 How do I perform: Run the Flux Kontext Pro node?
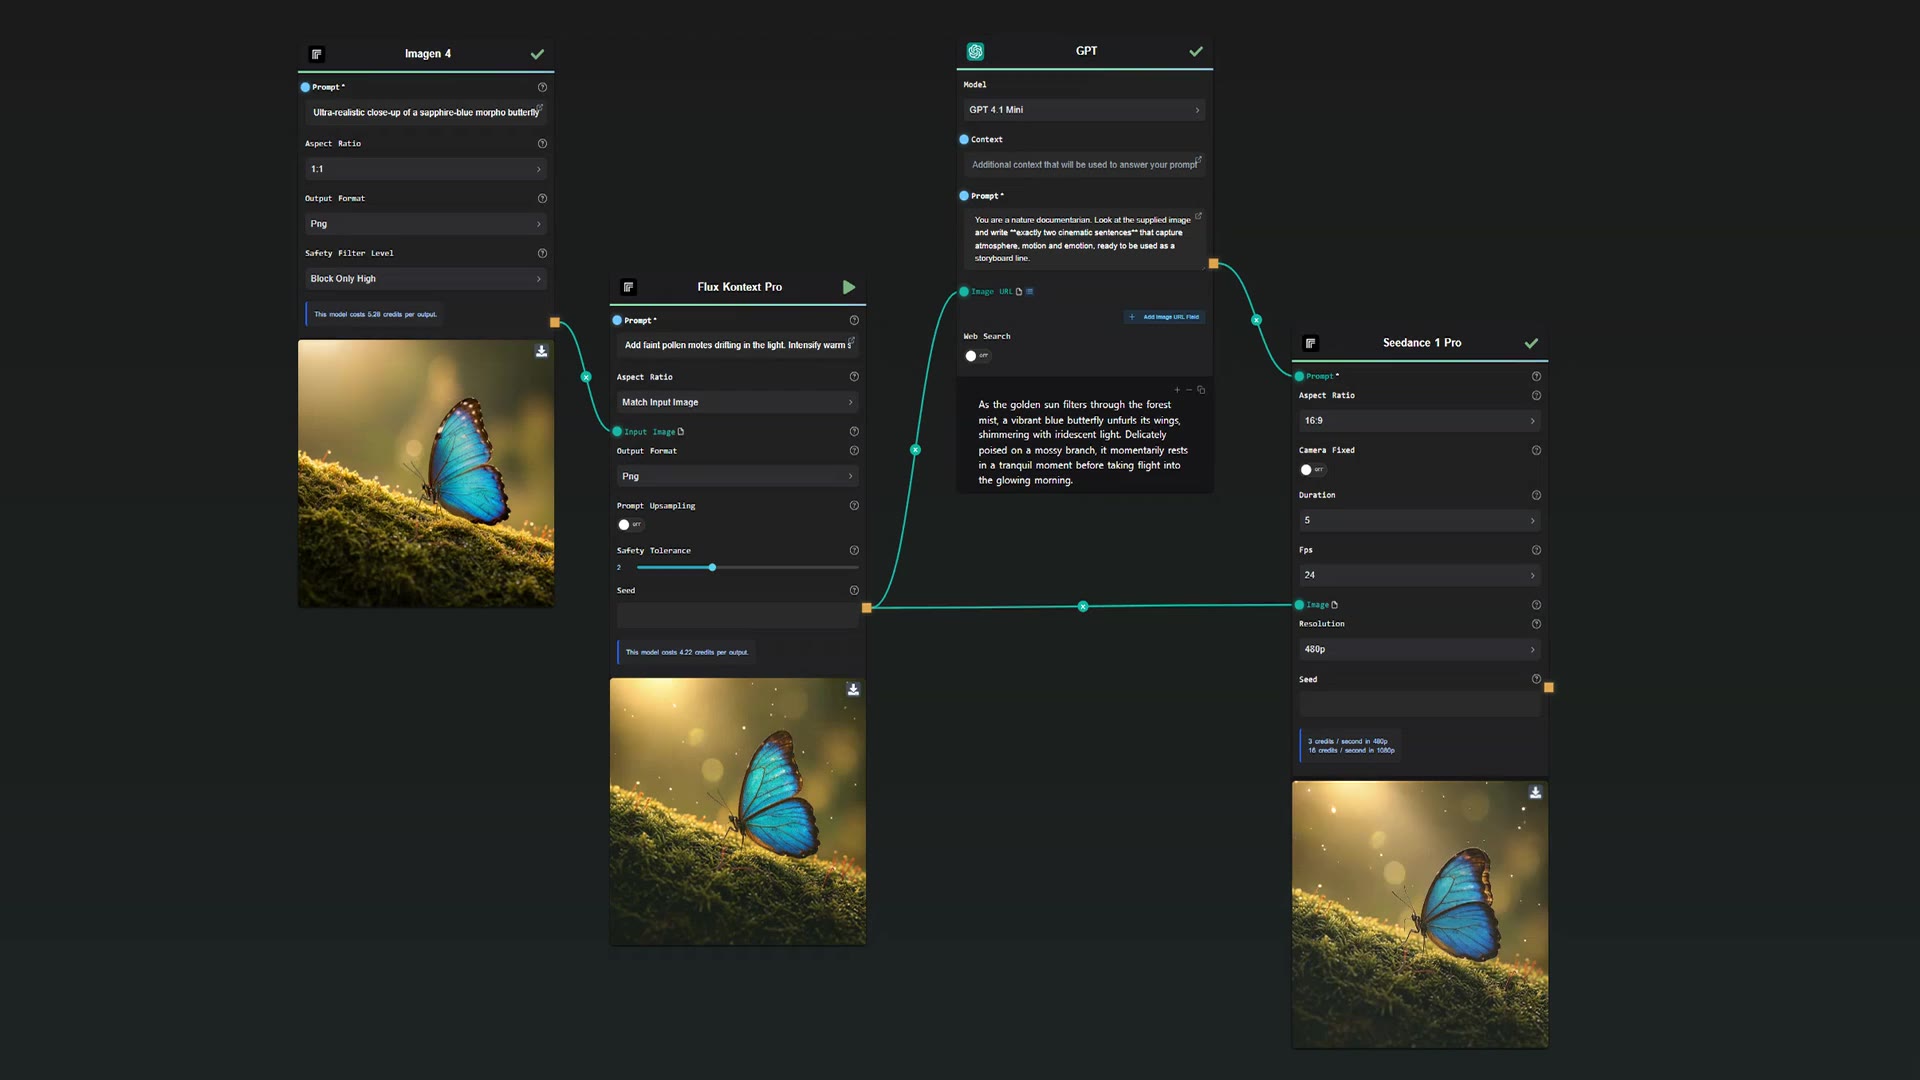pos(849,287)
